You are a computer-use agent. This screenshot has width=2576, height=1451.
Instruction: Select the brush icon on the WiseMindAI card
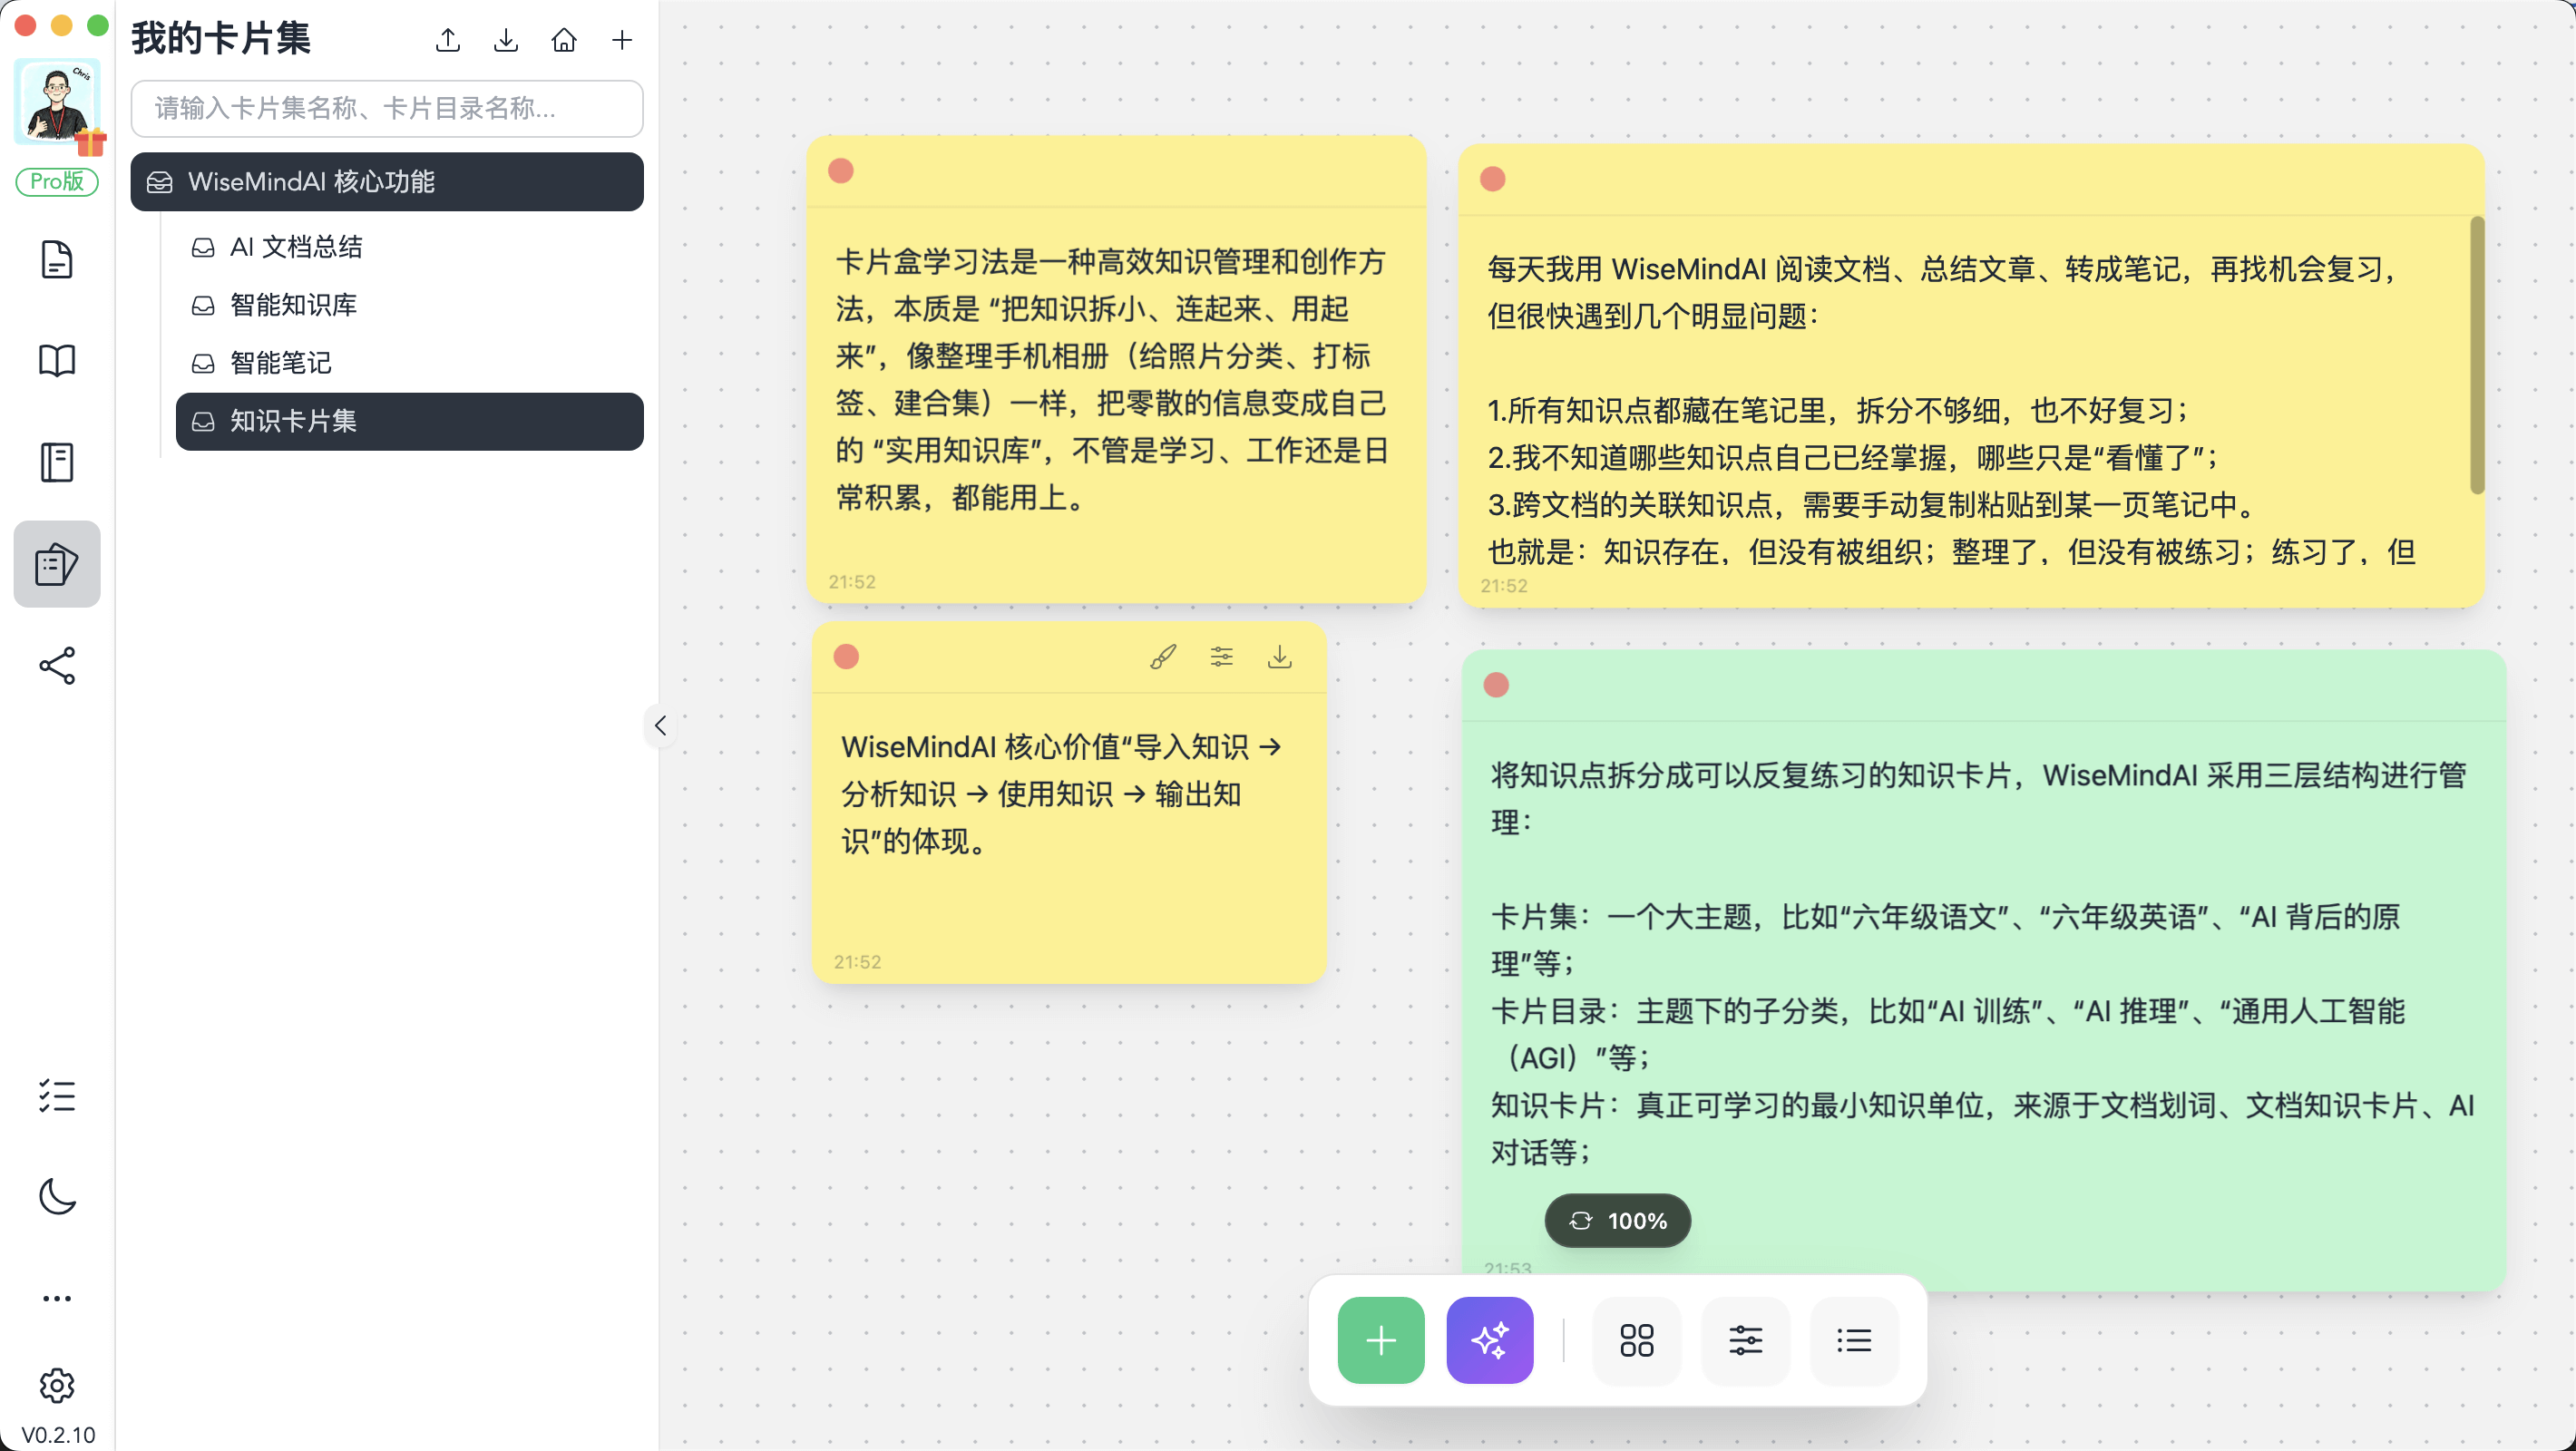pyautogui.click(x=1162, y=657)
